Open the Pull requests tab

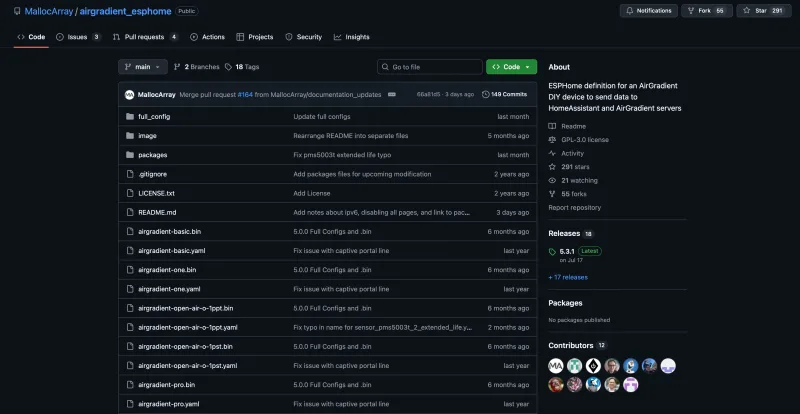point(145,37)
